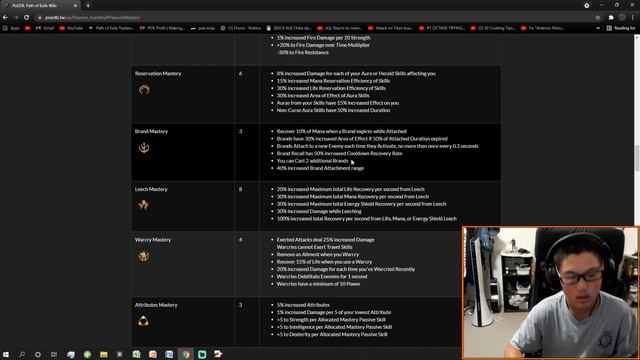This screenshot has width=640, height=360.
Task: Click '+20% to Fire Damage over Time Multiplier'
Action: pos(323,45)
